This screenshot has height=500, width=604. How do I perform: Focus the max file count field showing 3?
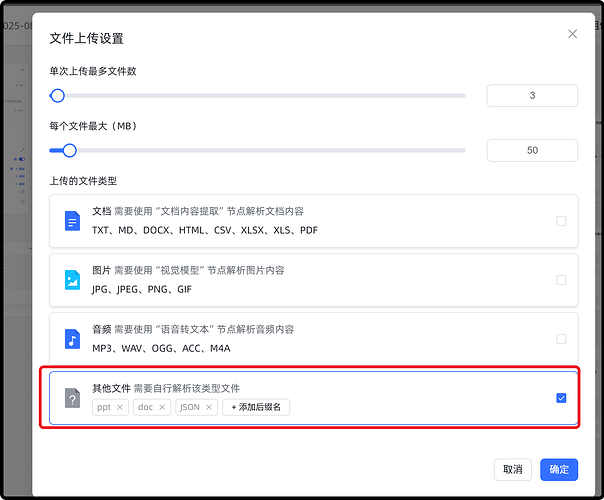pyautogui.click(x=532, y=96)
